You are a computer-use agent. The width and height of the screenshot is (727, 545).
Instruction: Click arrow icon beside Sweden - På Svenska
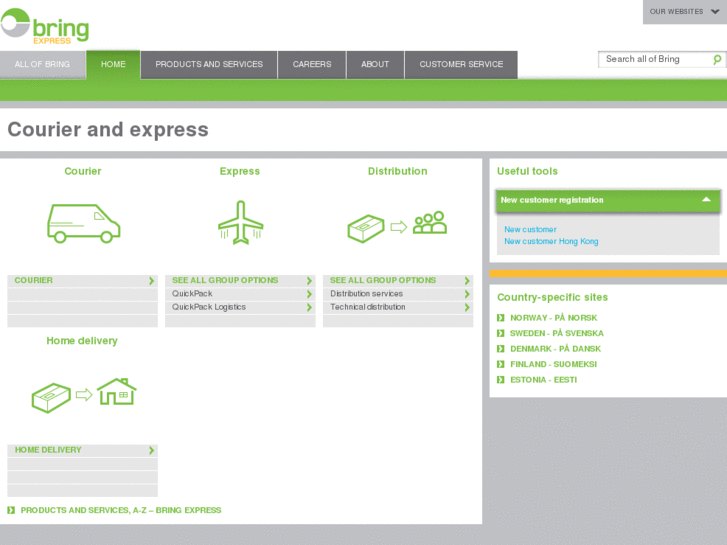[500, 333]
